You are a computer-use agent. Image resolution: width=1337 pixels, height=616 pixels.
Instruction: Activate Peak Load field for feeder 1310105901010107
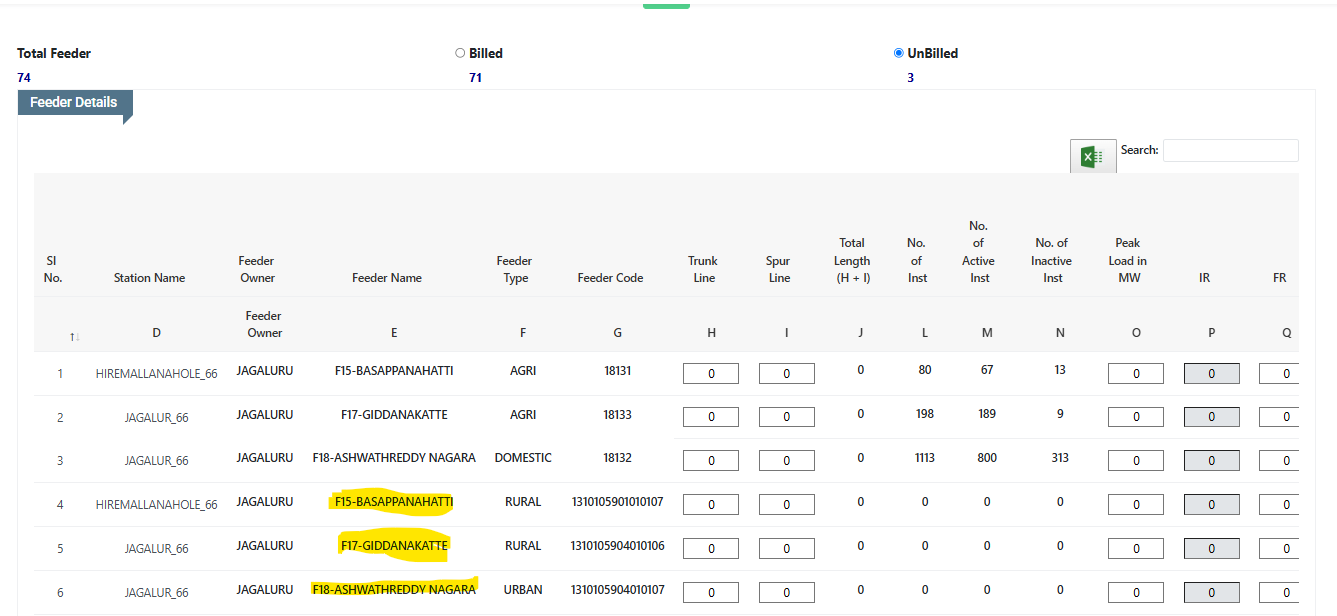pos(1136,505)
